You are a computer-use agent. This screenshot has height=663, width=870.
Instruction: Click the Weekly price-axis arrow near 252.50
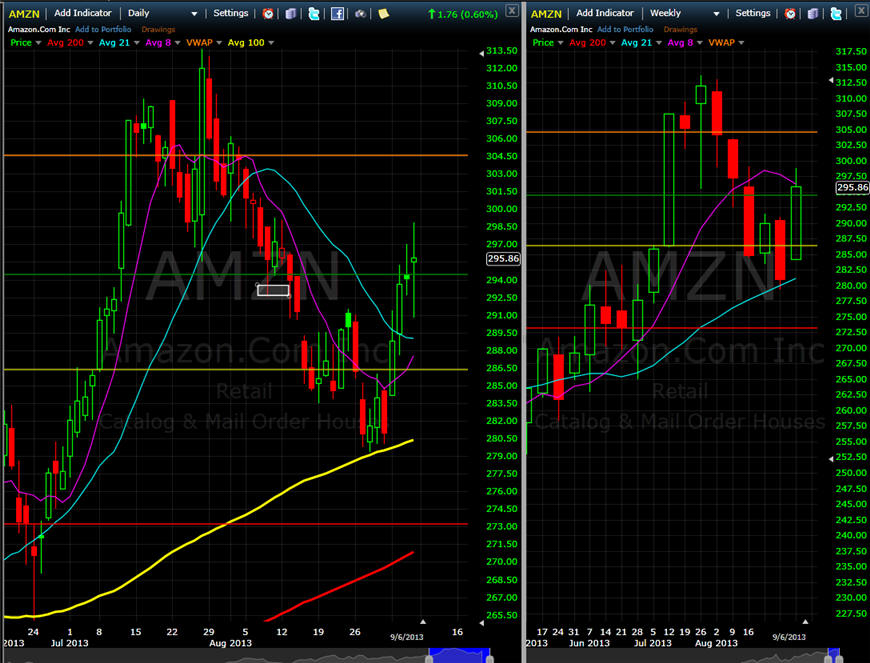831,459
